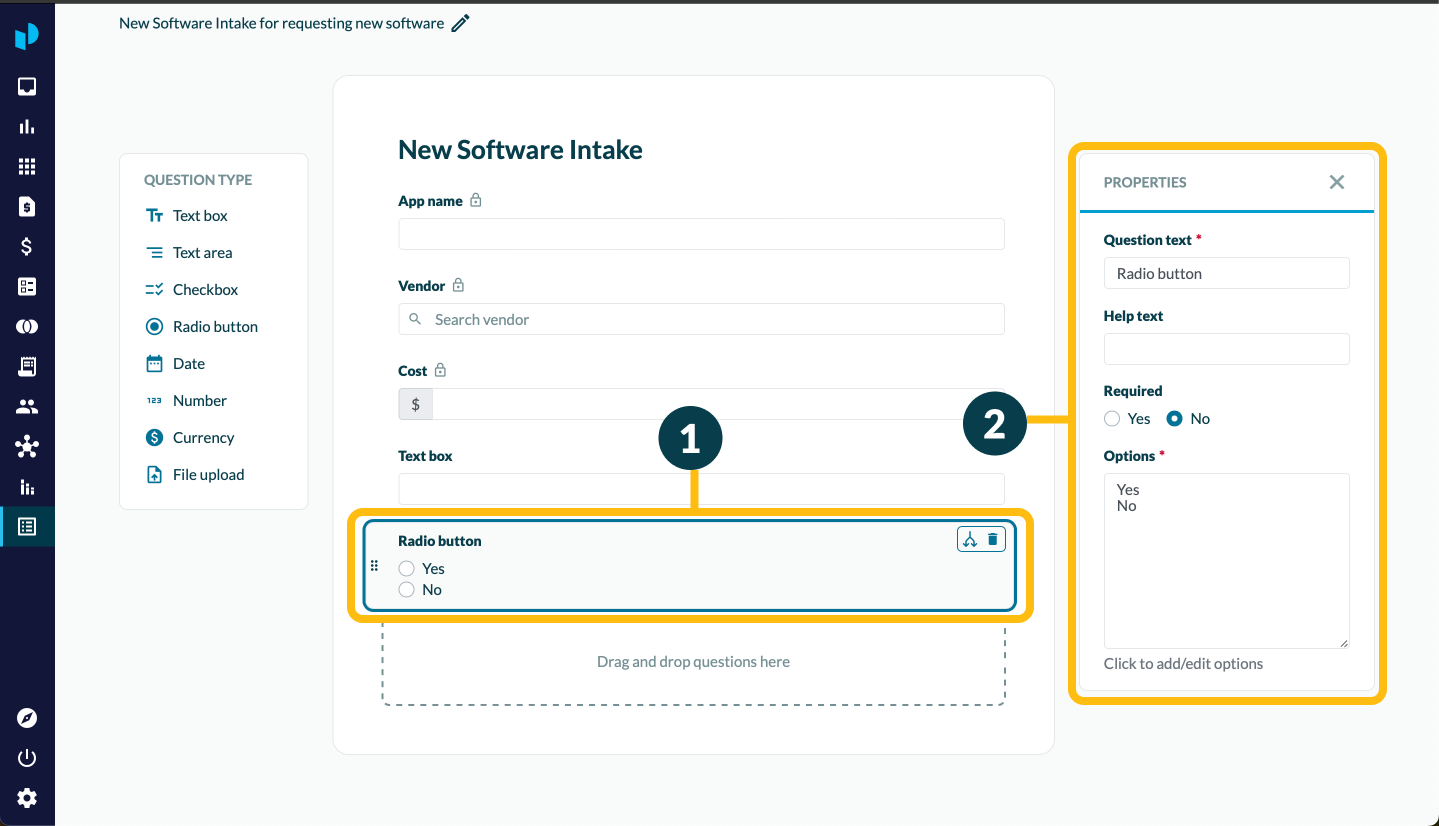Pick the Currency question type
The height and width of the screenshot is (826, 1439).
pos(203,438)
